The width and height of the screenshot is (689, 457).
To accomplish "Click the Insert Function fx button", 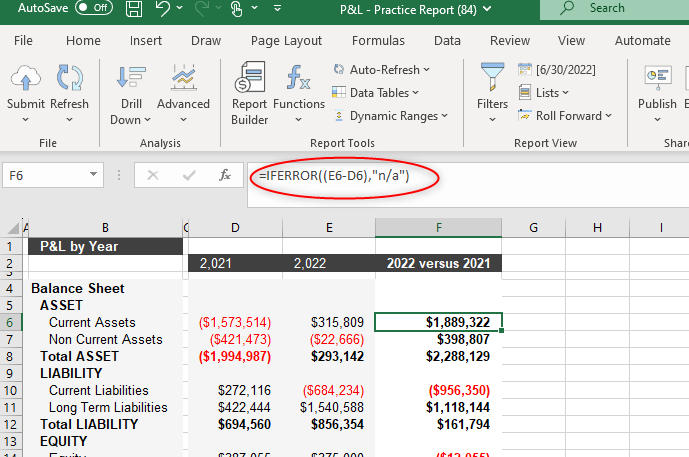I will 225,175.
